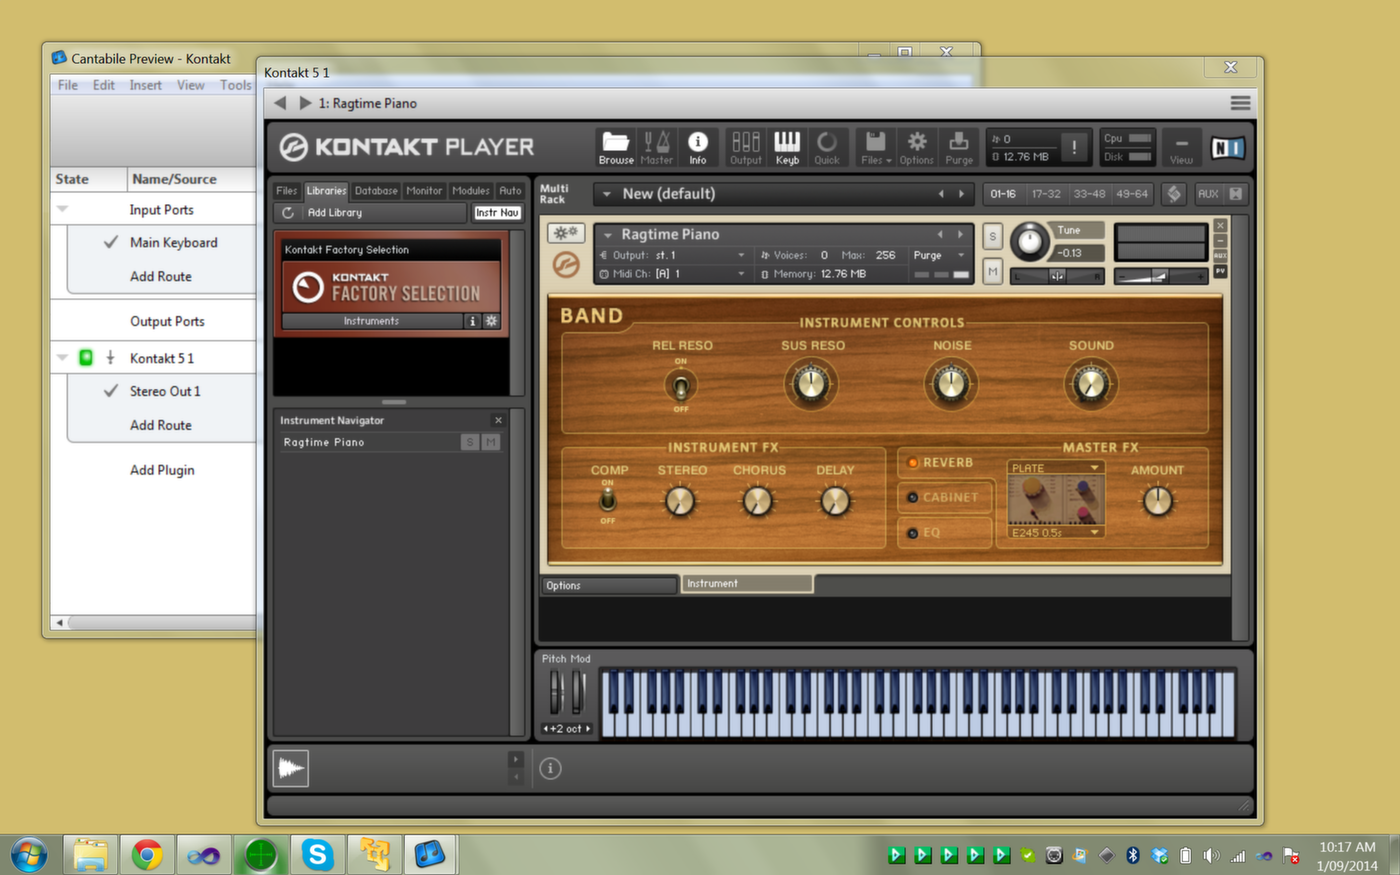Open Factory Selection library info icon

point(473,321)
